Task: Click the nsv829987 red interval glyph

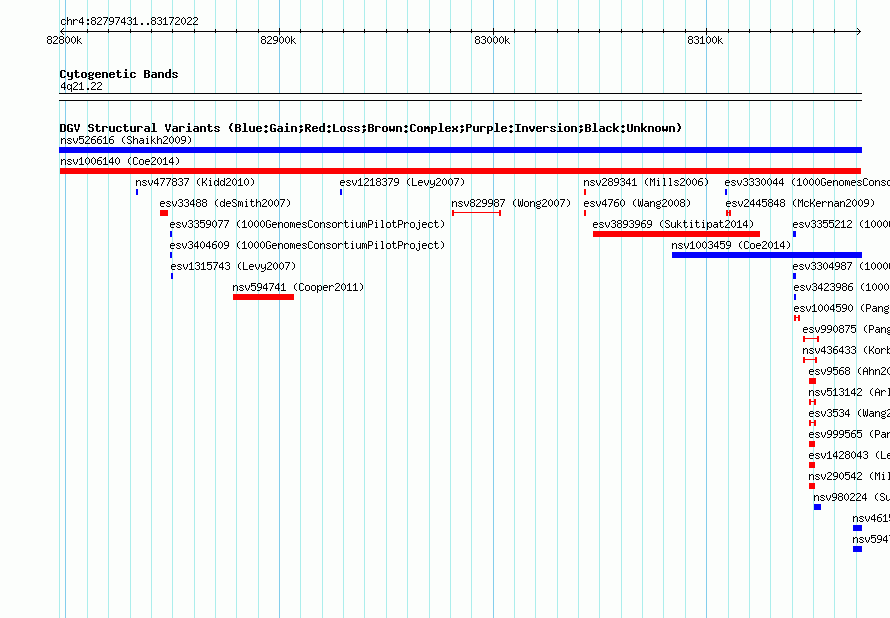Action: coord(477,213)
